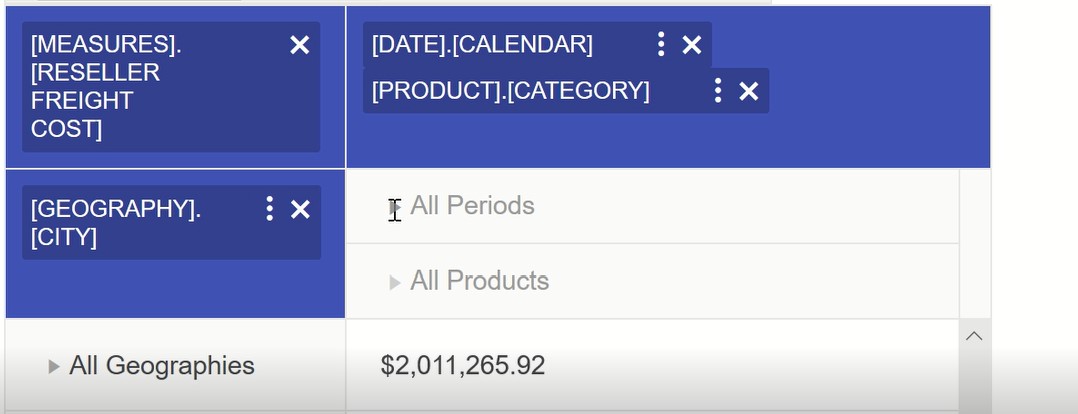This screenshot has width=1078, height=414.
Task: Expand the All Periods member arrow
Action: tap(395, 207)
